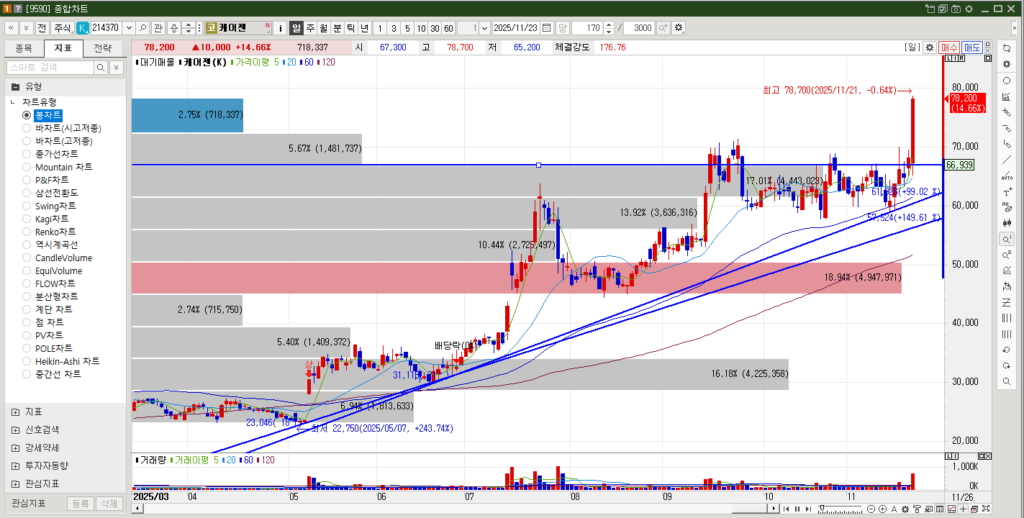
Task: Expand the 신호검색 tree section
Action: [x=15, y=429]
